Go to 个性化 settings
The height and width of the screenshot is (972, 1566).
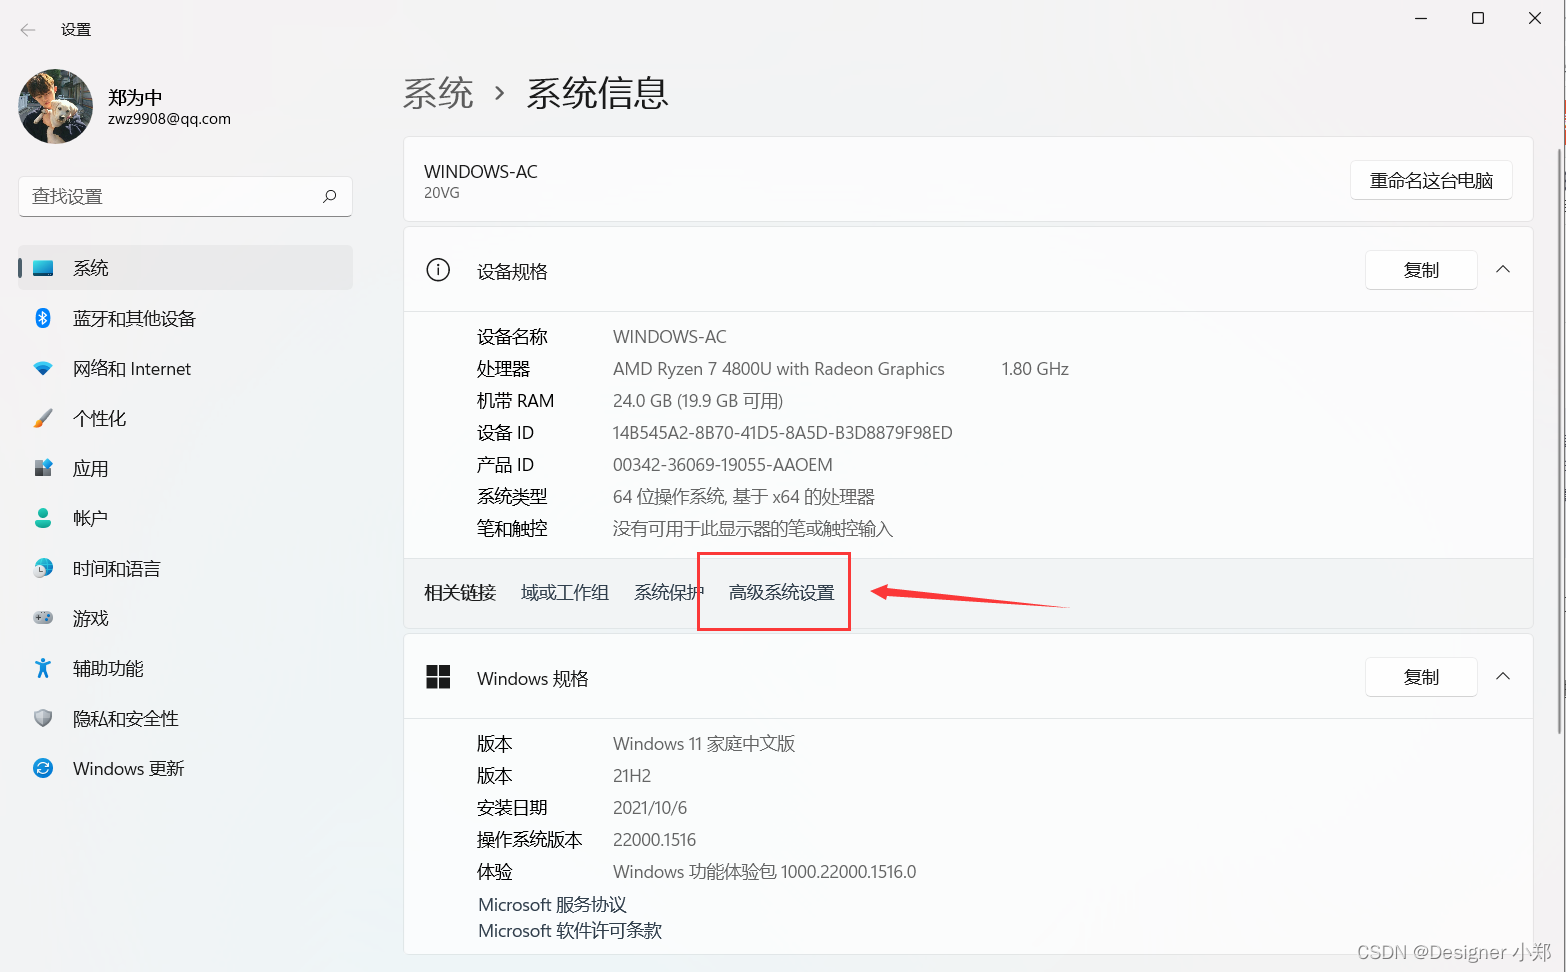[185, 418]
